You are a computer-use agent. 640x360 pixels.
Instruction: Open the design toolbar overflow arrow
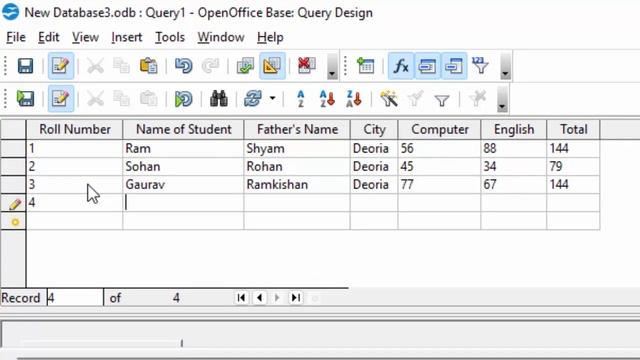[x=505, y=66]
